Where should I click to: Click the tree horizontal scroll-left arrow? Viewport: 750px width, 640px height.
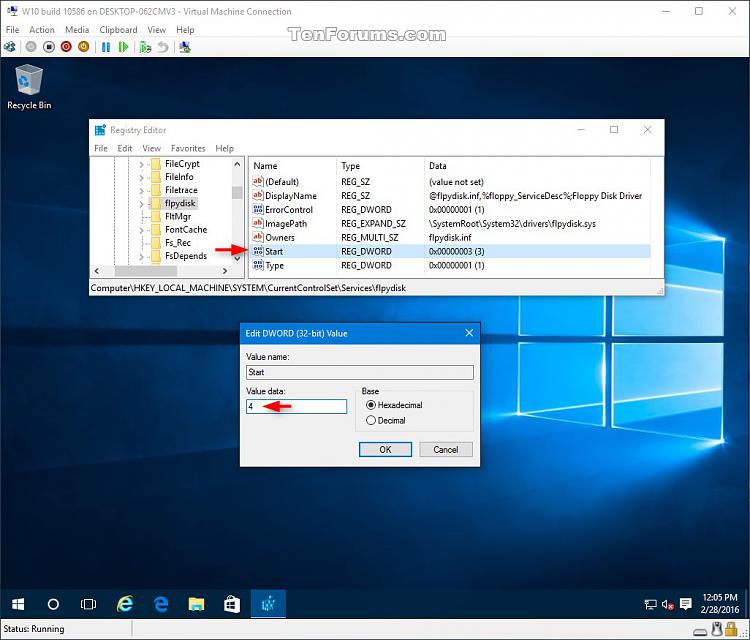97,271
